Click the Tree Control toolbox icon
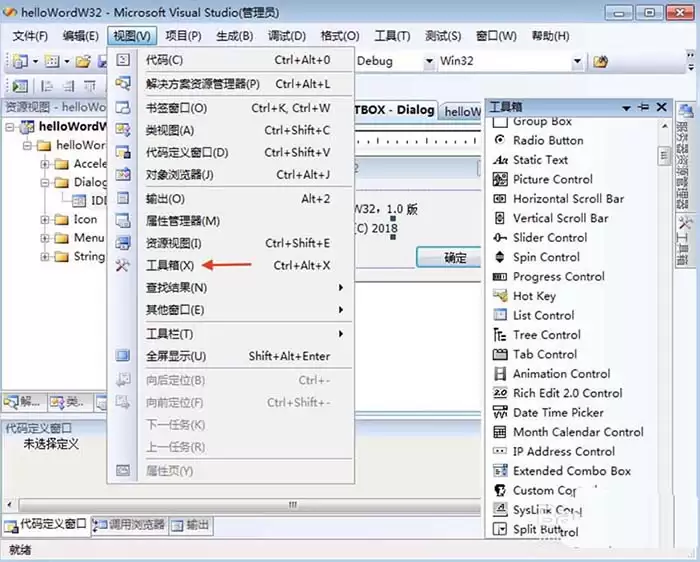The width and height of the screenshot is (700, 562). (x=501, y=335)
